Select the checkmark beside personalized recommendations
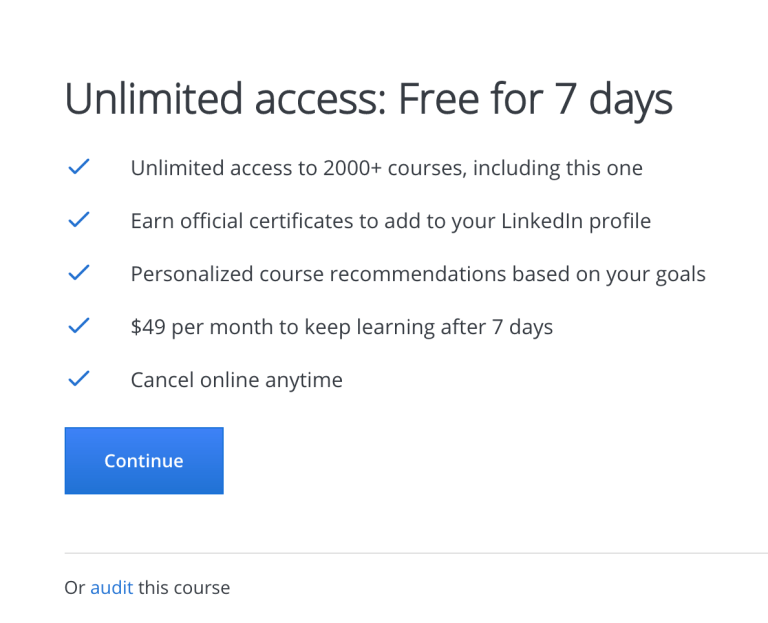This screenshot has height=623, width=768. point(79,273)
